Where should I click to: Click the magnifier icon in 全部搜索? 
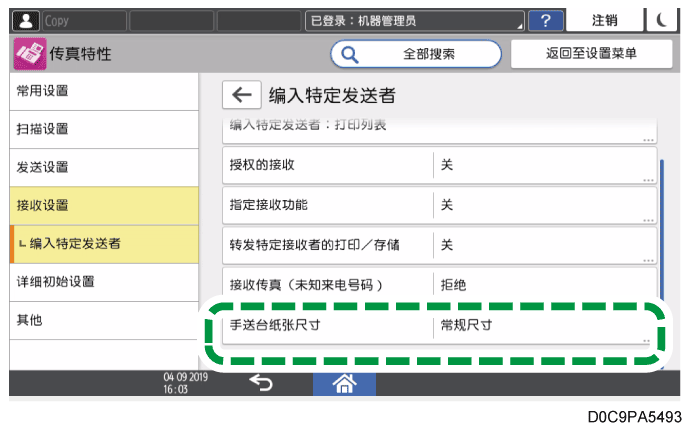click(x=351, y=54)
